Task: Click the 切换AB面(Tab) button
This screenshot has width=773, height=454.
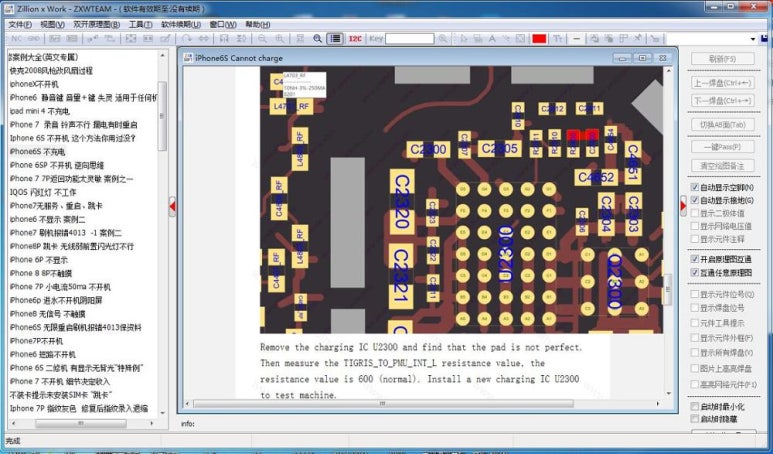Action: (723, 125)
